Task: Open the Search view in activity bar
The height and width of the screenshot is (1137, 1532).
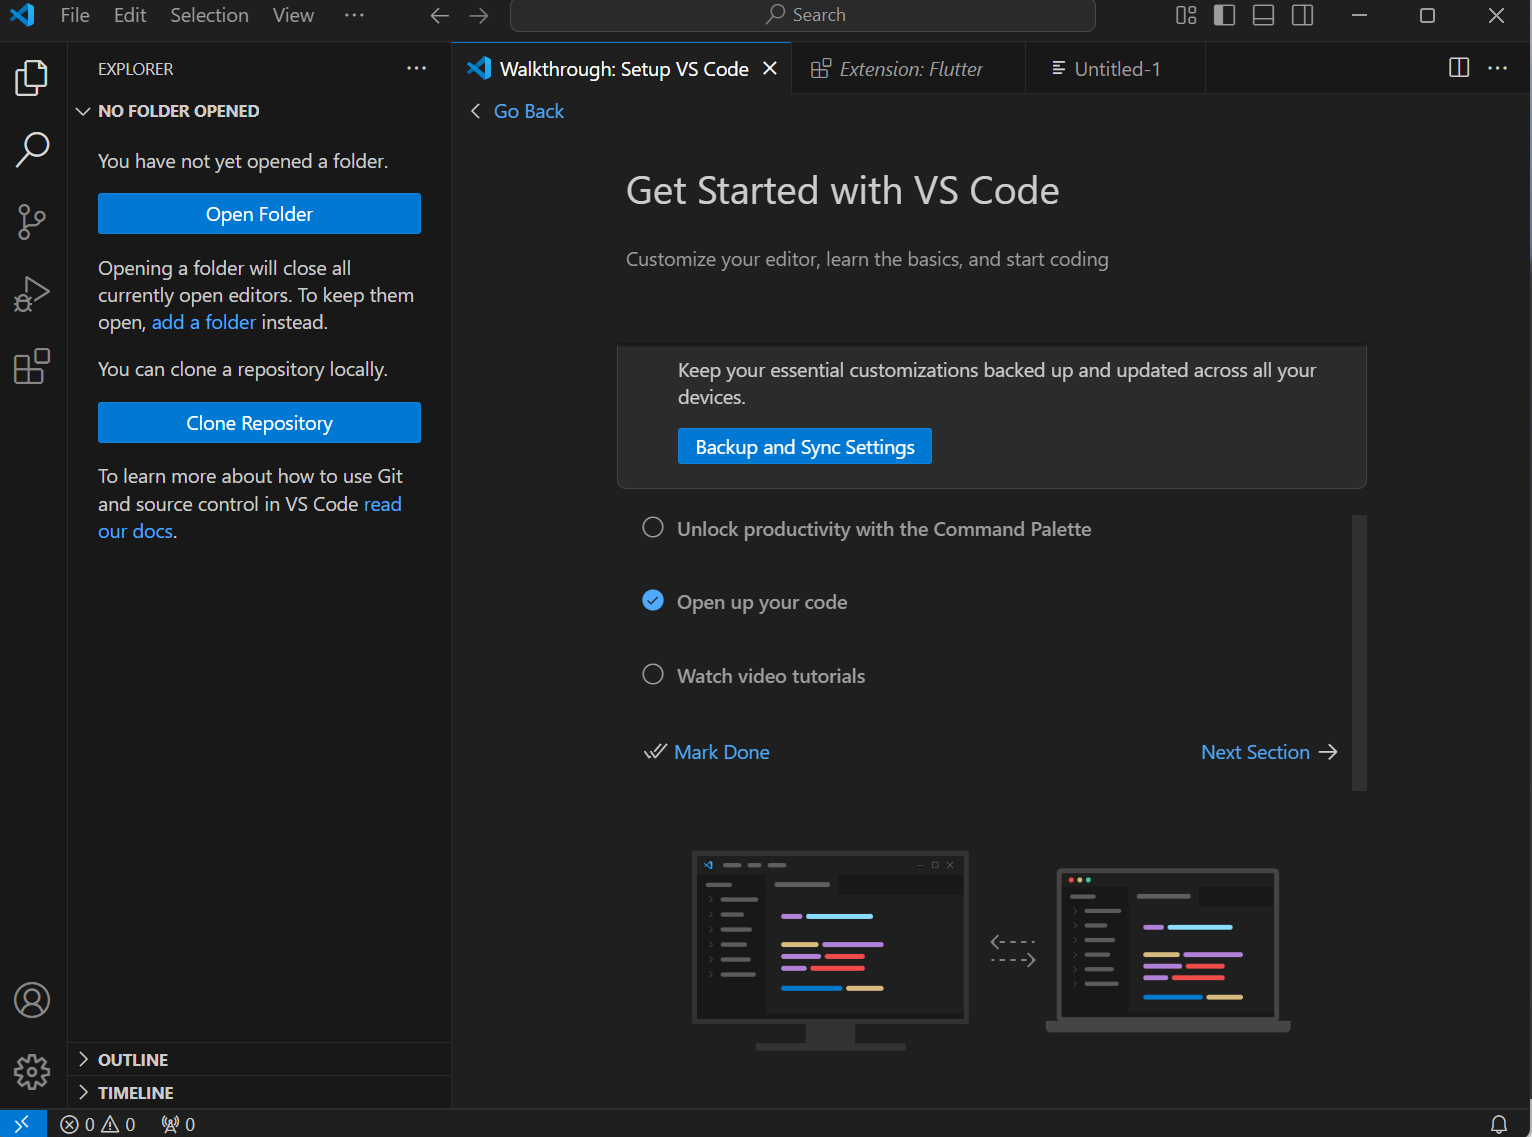Action: pos(32,150)
